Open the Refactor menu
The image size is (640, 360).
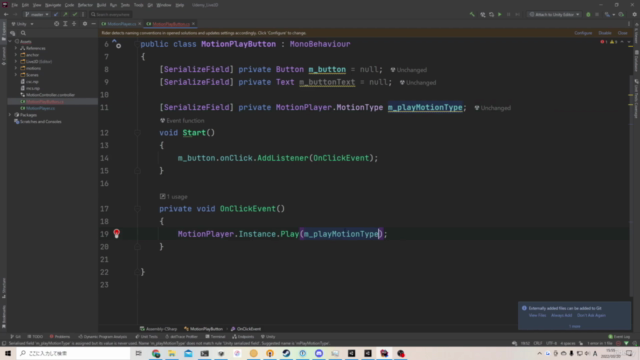(85, 5)
